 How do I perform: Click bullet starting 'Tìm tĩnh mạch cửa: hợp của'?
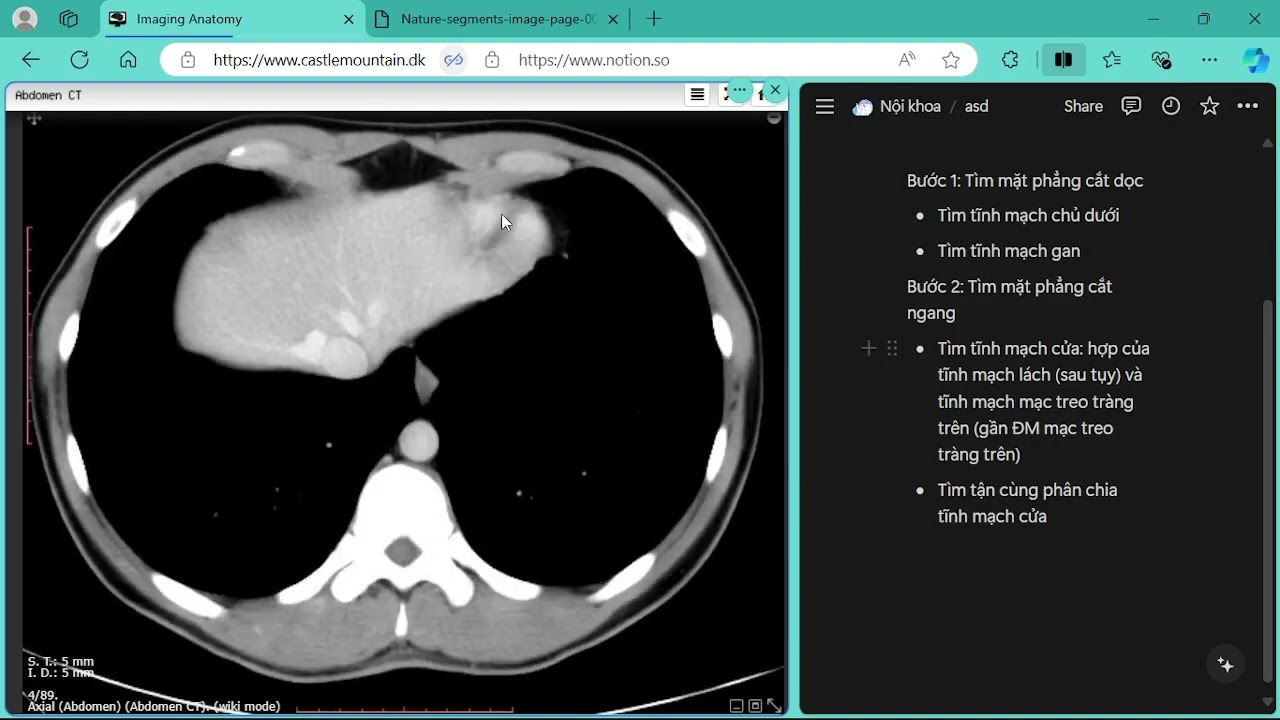(x=1044, y=401)
